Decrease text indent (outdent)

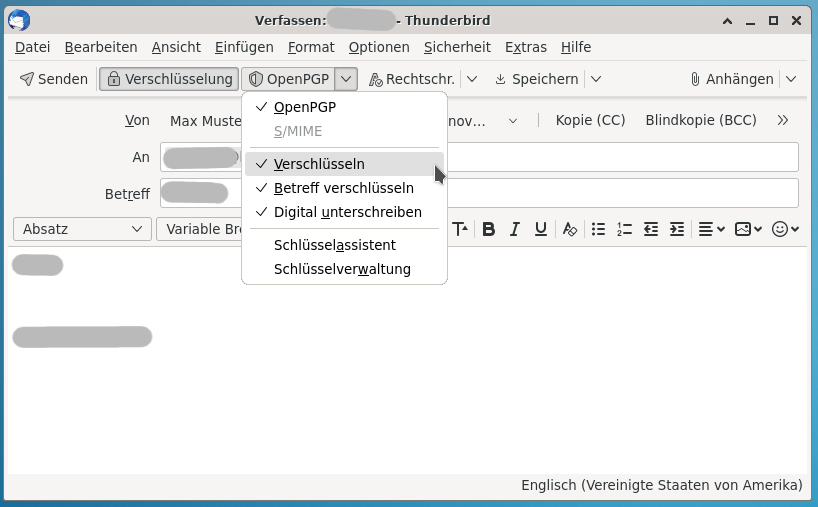[x=651, y=229]
